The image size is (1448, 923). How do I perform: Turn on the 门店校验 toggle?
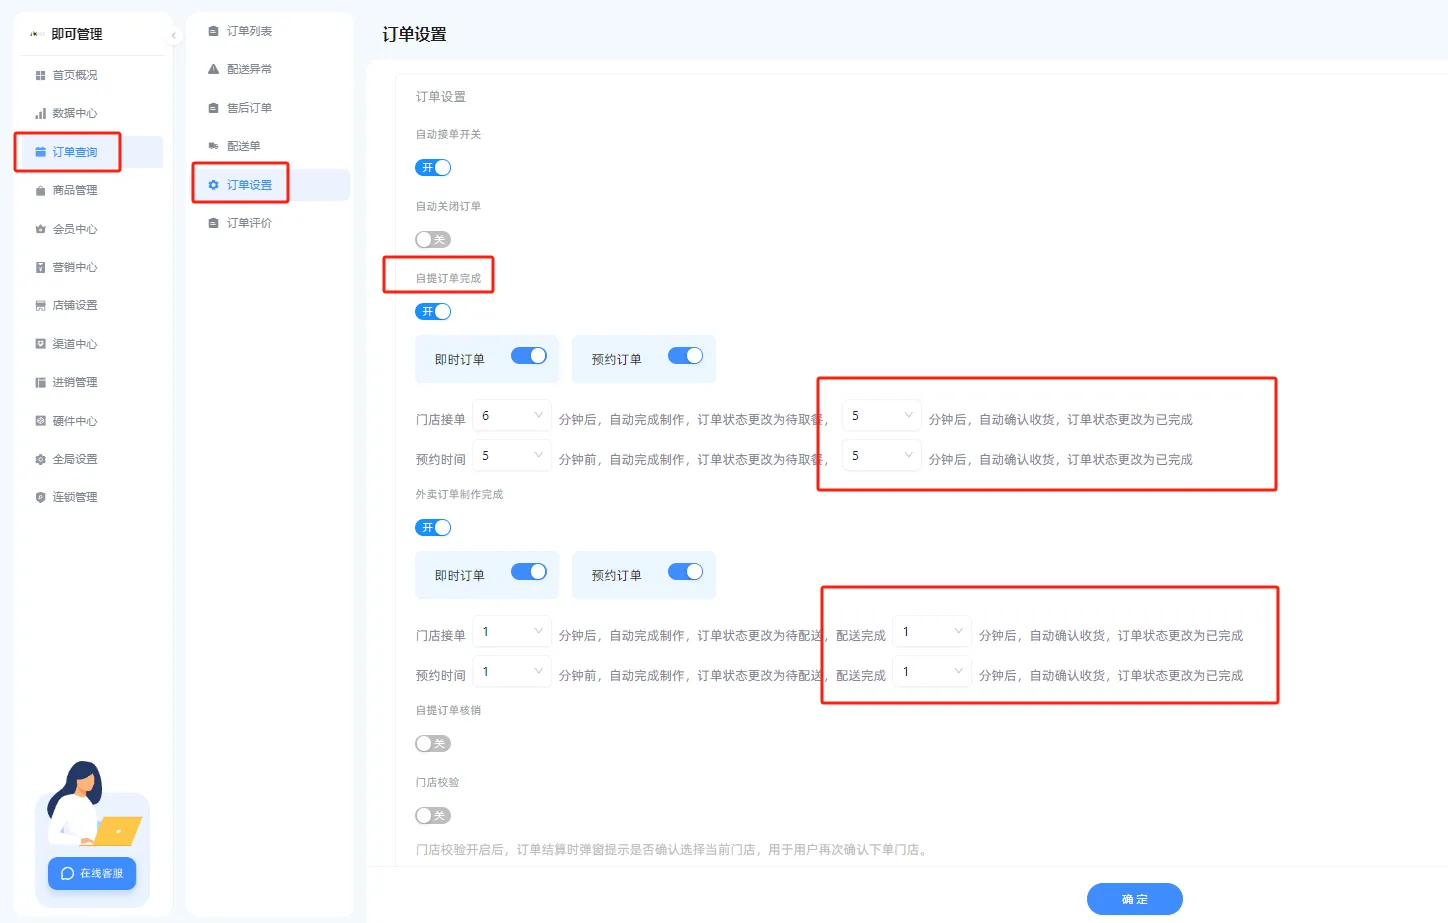coord(432,815)
